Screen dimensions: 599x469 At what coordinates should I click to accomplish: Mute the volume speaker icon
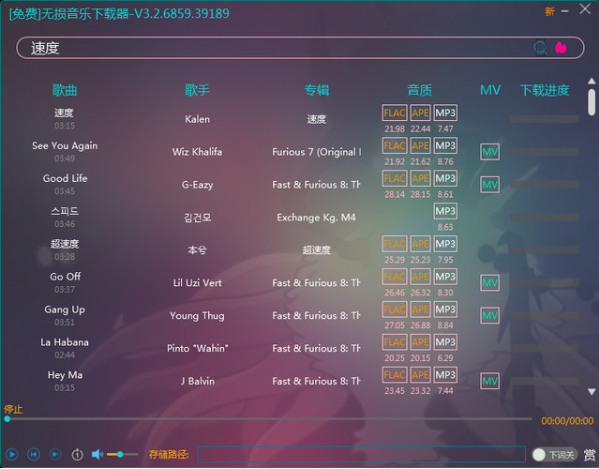coord(97,454)
